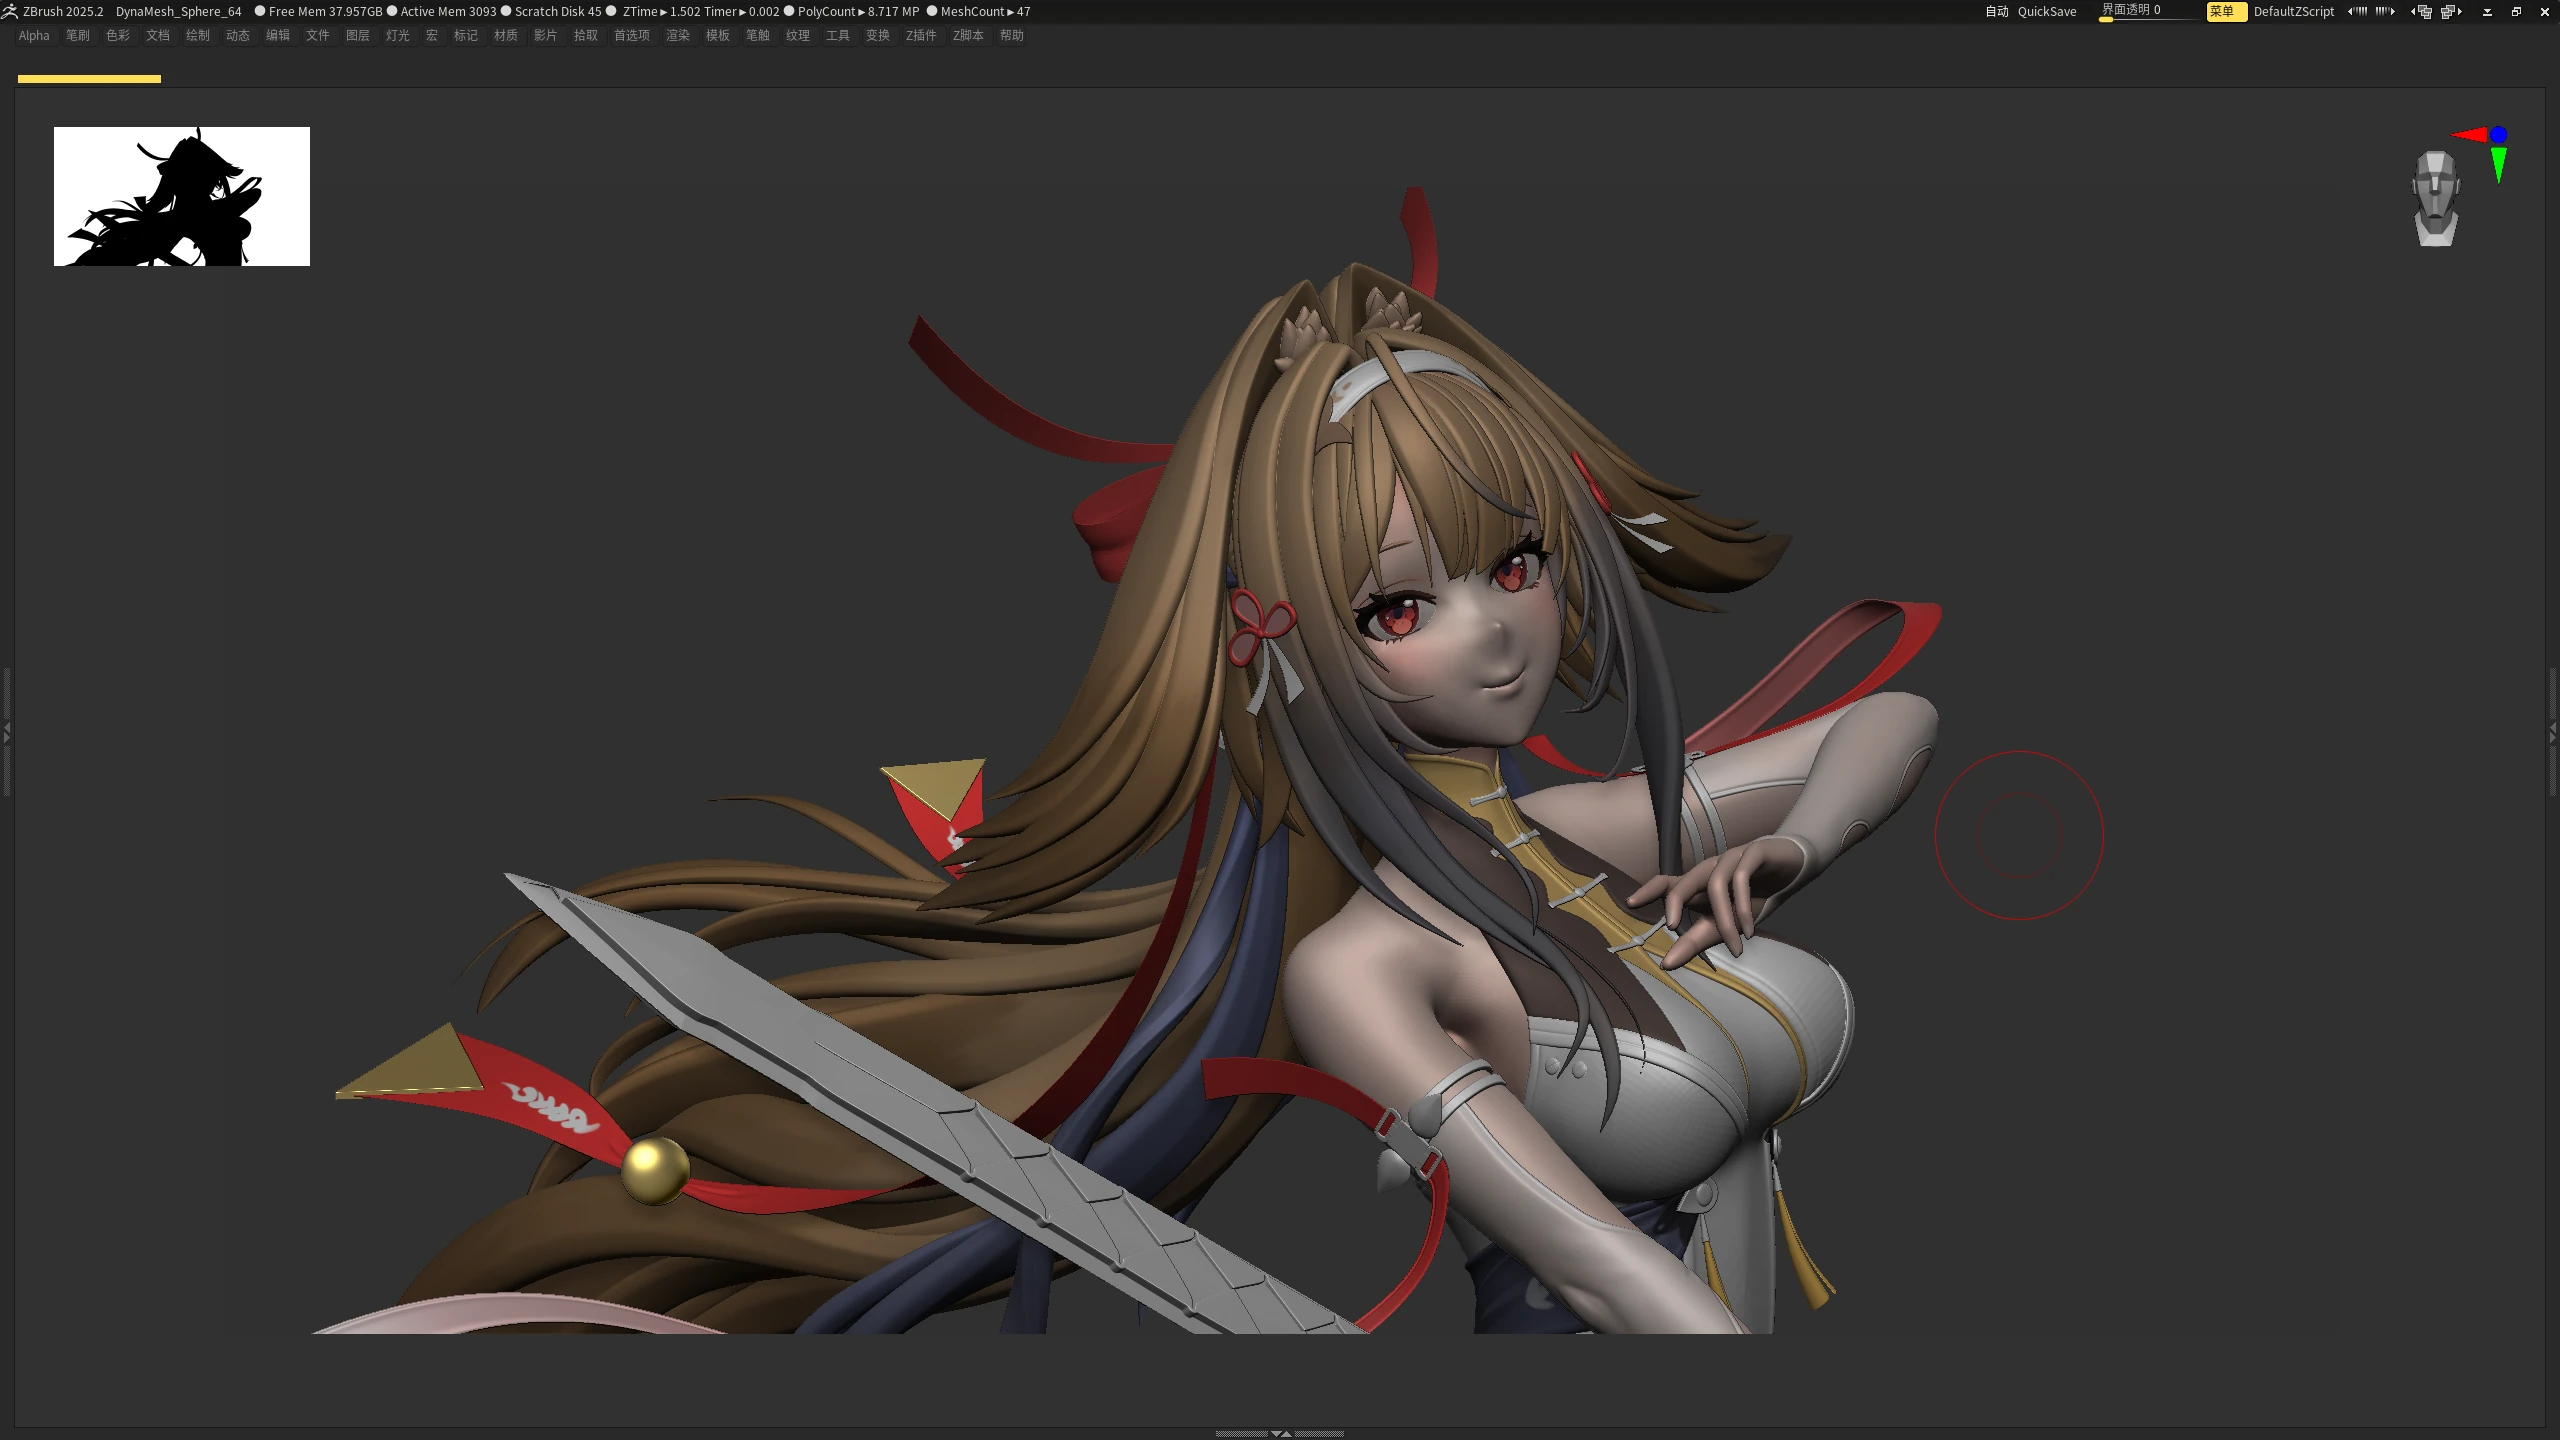Expand the right tray divider
This screenshot has width=2560, height=1440.
[x=2553, y=733]
